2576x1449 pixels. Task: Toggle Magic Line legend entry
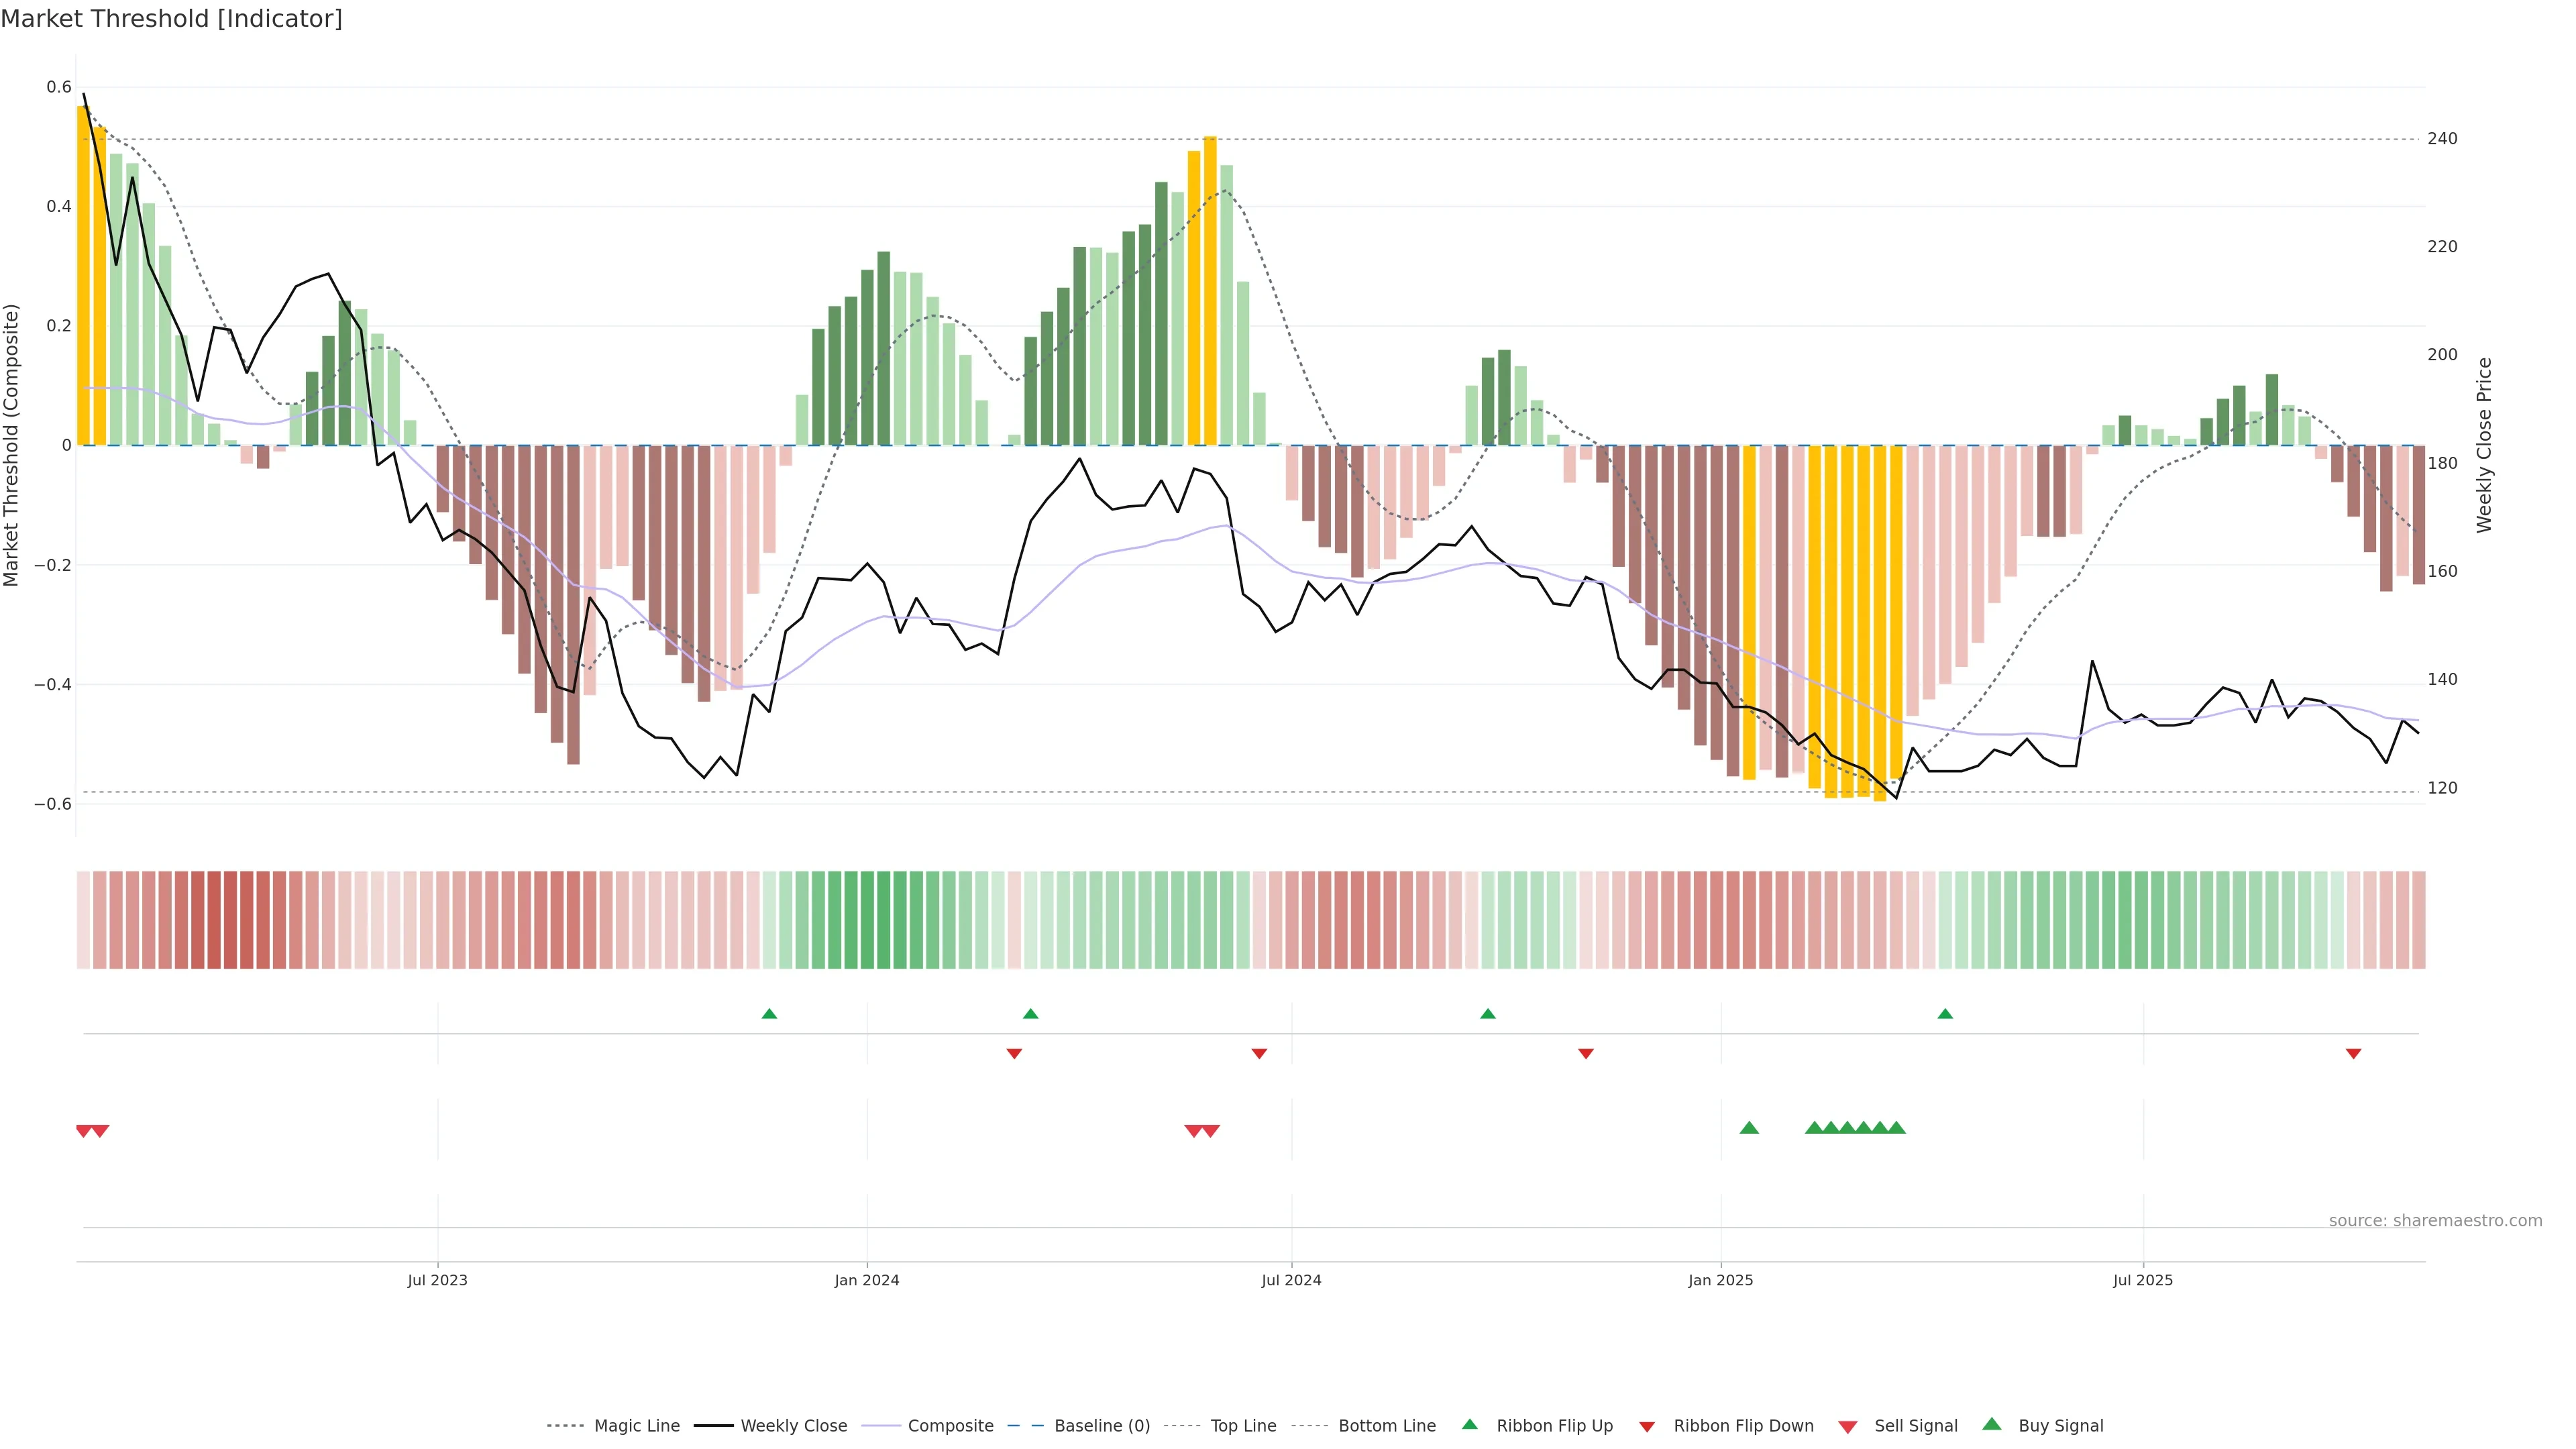pyautogui.click(x=636, y=1426)
